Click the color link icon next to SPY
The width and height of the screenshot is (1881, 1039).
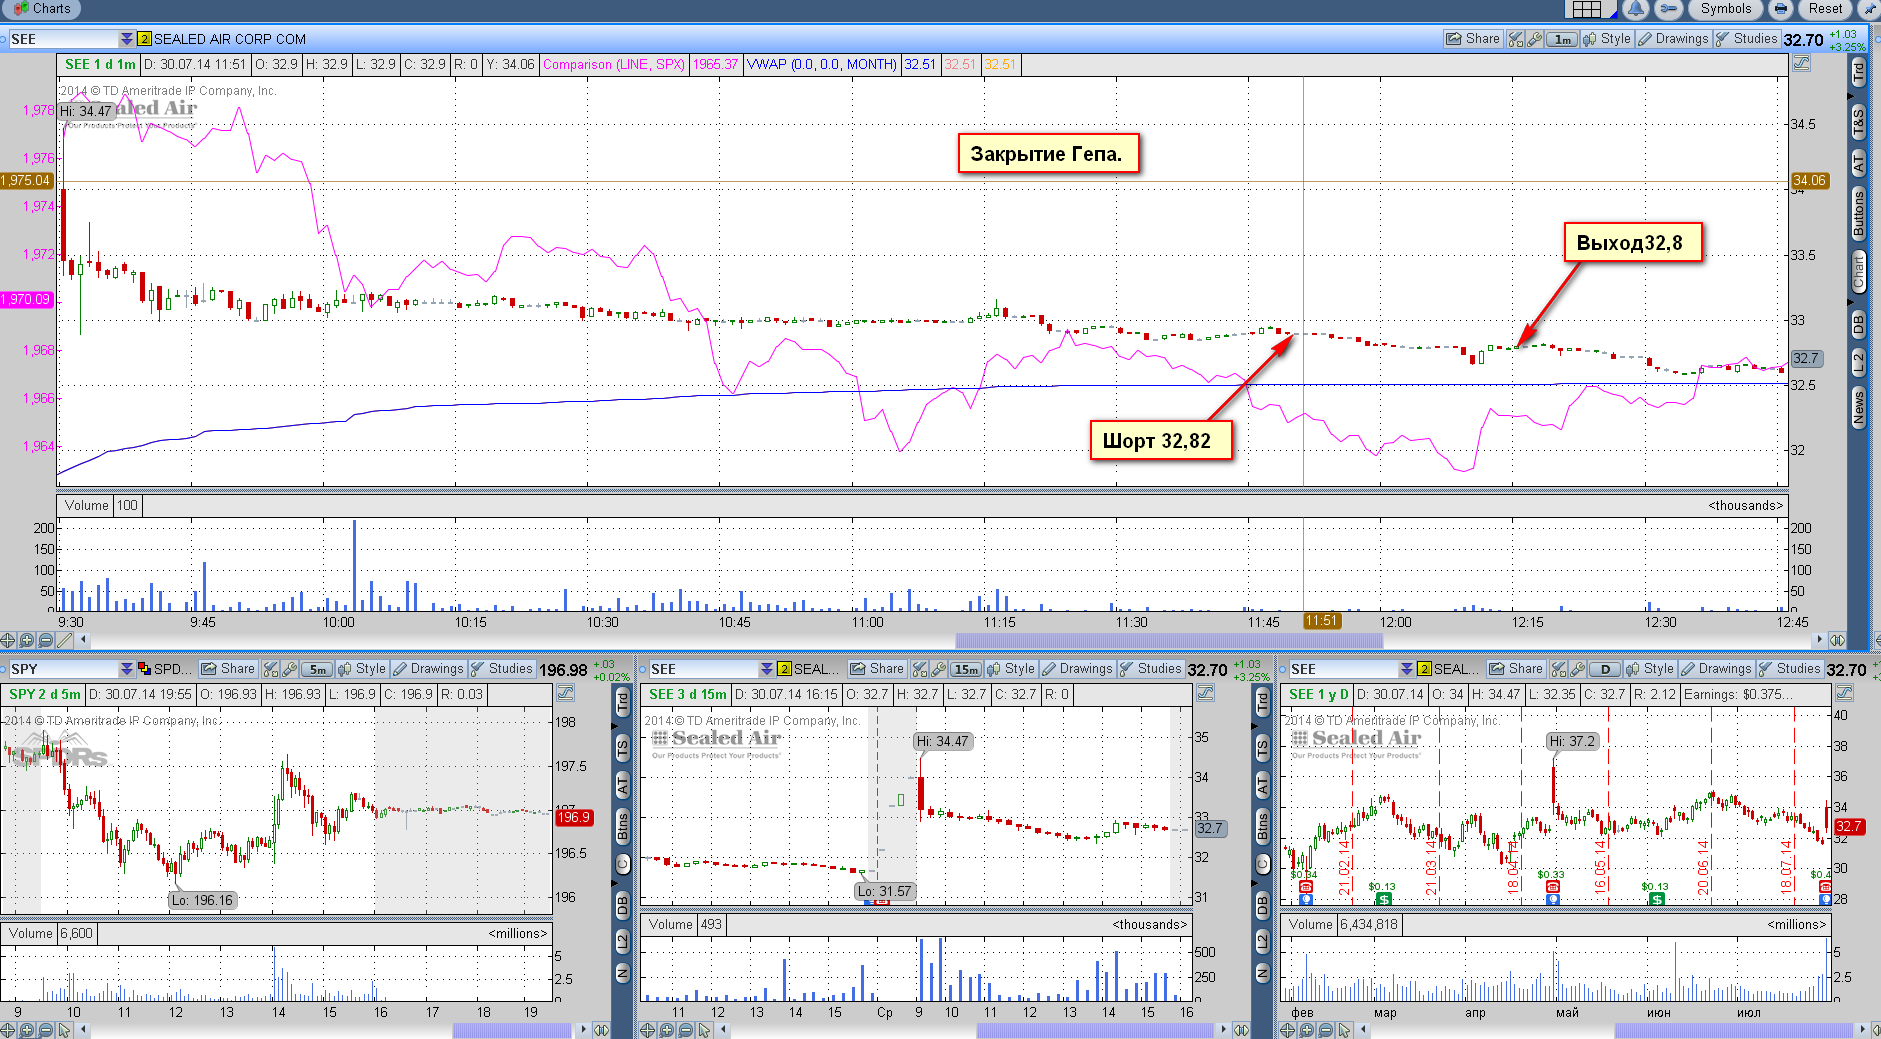click(x=144, y=669)
